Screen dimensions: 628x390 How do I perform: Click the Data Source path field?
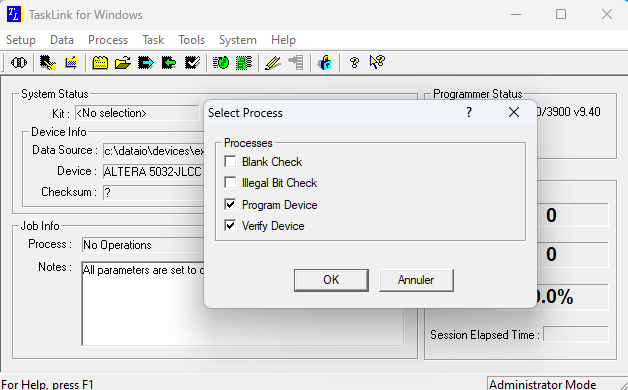(154, 151)
